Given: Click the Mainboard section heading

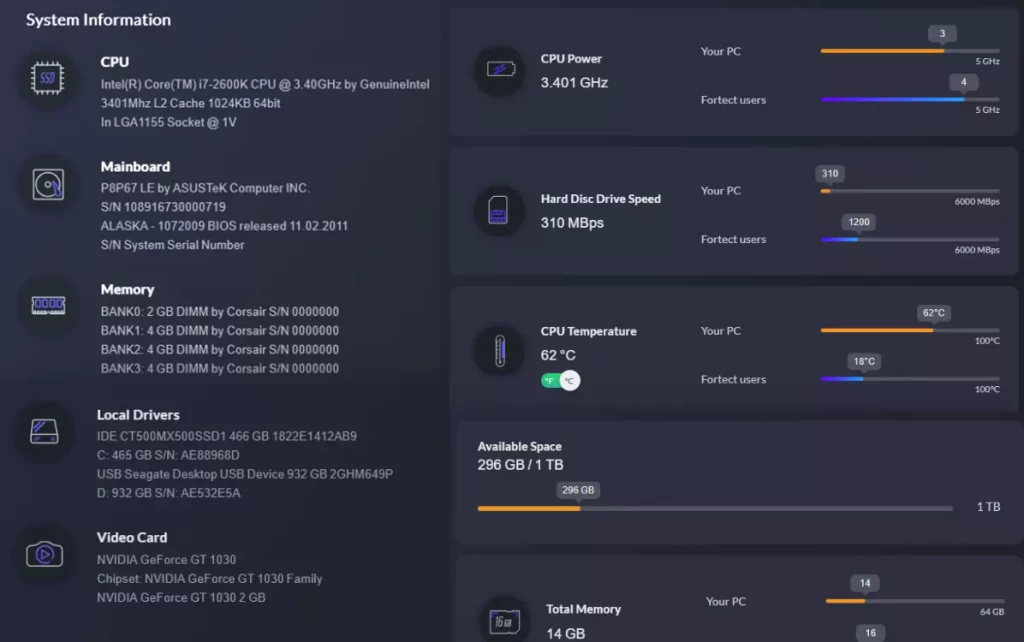Looking at the screenshot, I should pyautogui.click(x=135, y=167).
